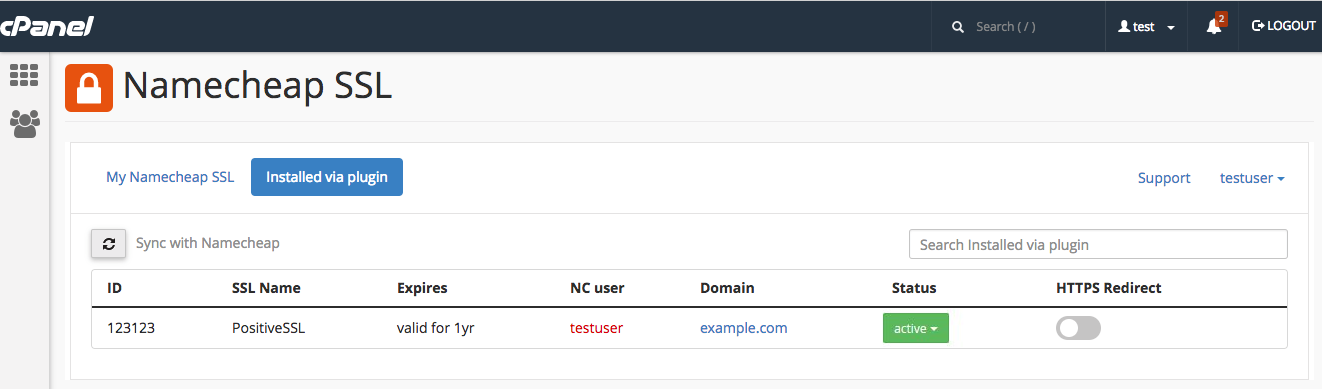Open the Support link
The image size is (1322, 389).
(1164, 178)
